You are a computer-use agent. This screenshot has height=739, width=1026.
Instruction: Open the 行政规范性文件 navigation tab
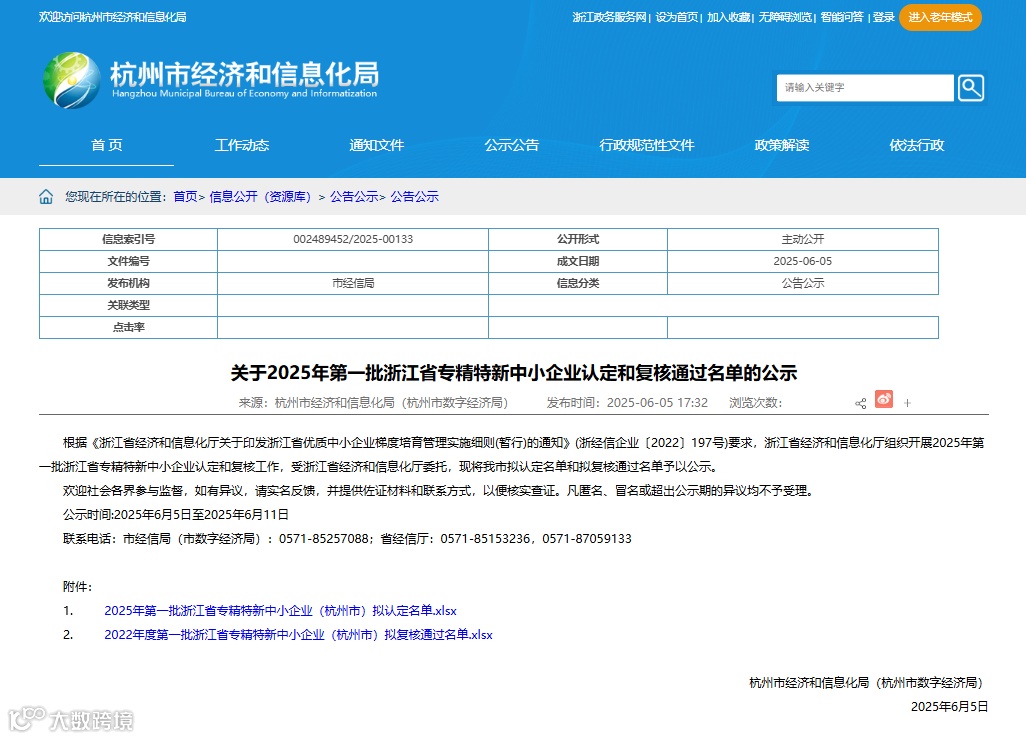[646, 145]
